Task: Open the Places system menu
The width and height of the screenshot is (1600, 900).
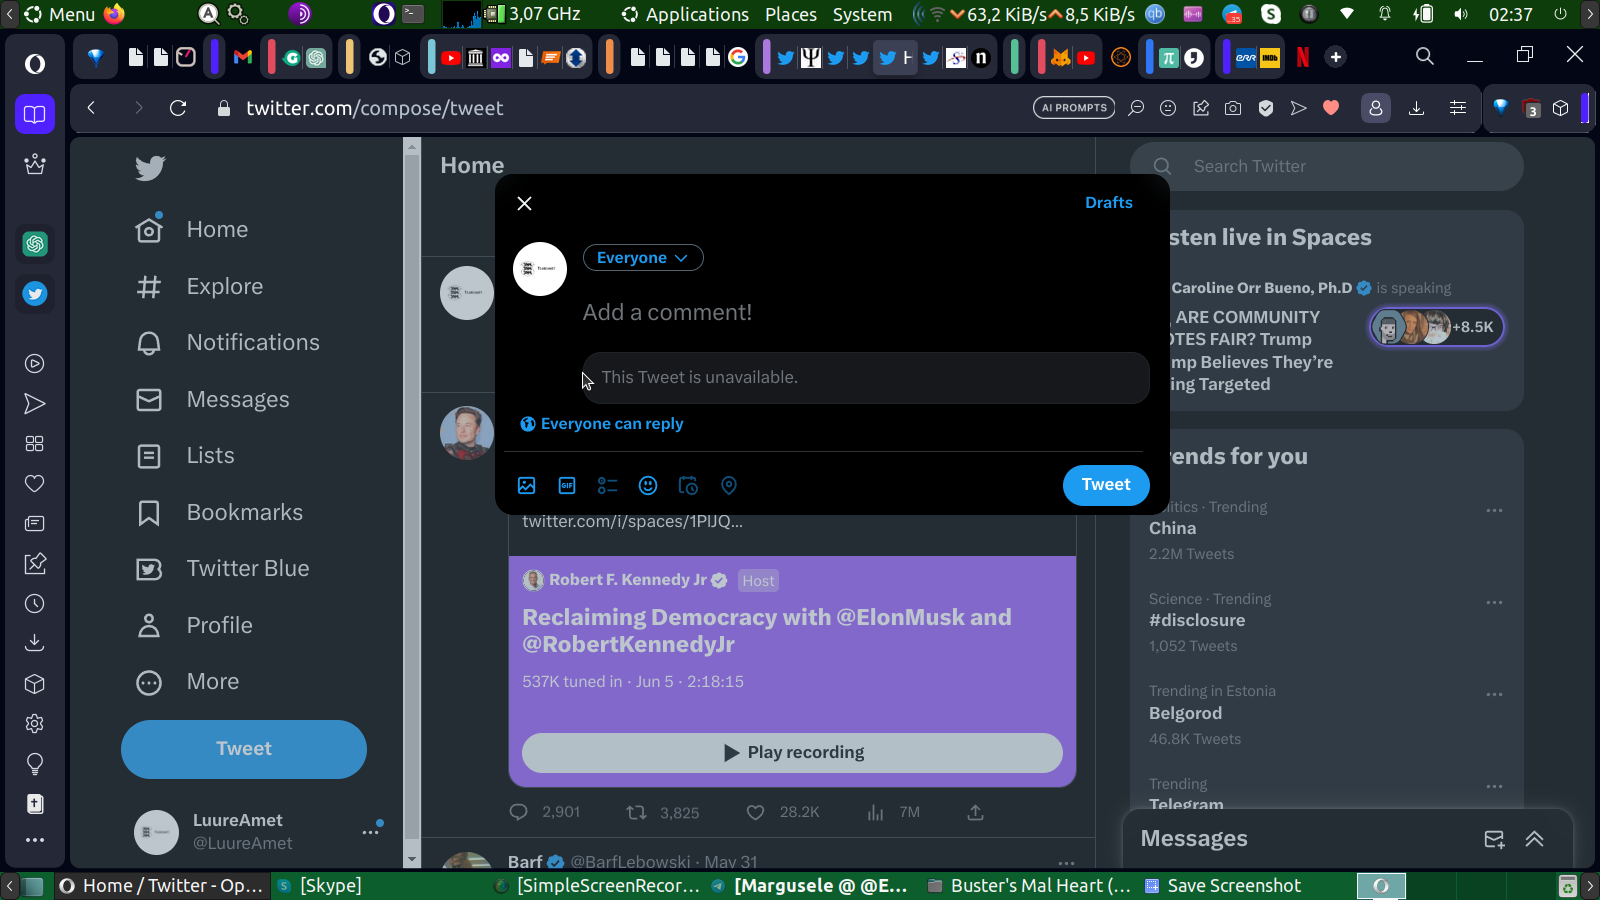Action: click(x=791, y=14)
